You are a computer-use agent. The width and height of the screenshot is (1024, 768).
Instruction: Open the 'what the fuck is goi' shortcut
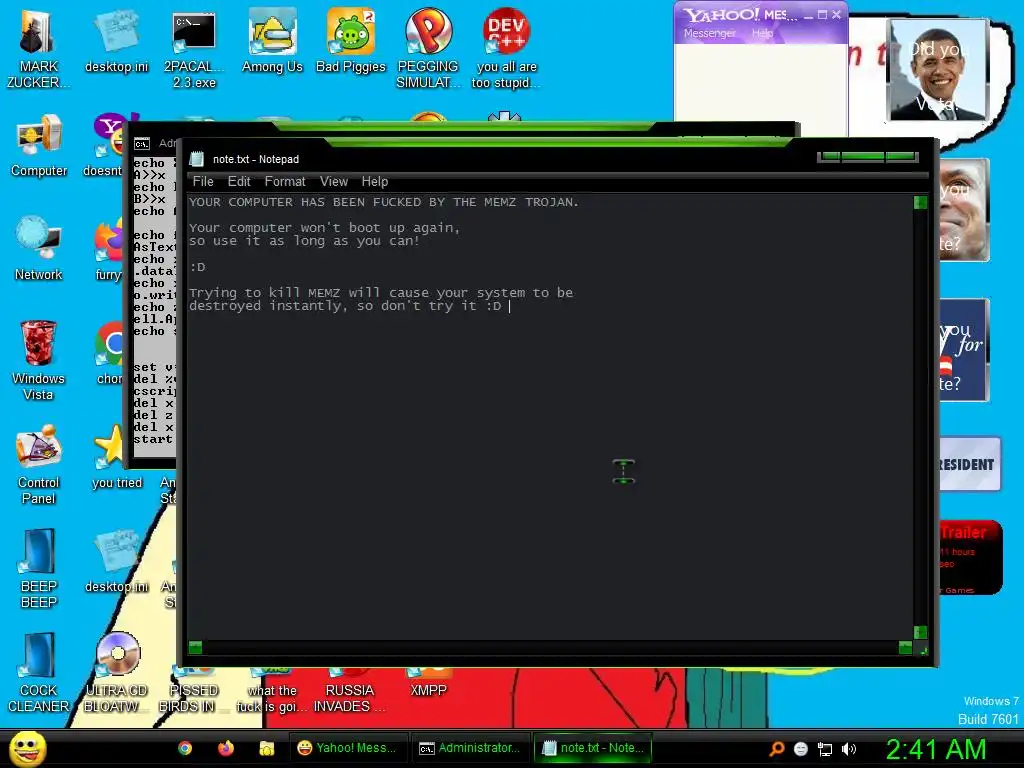(x=271, y=691)
